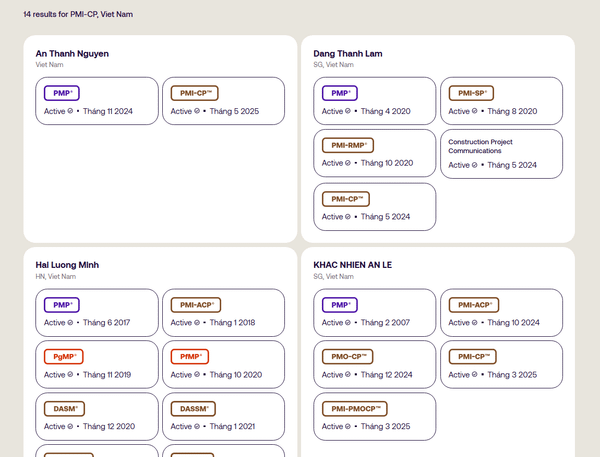The width and height of the screenshot is (600, 457).
Task: Click Active check icon beside Tháng 11 2024
Action: click(x=70, y=111)
